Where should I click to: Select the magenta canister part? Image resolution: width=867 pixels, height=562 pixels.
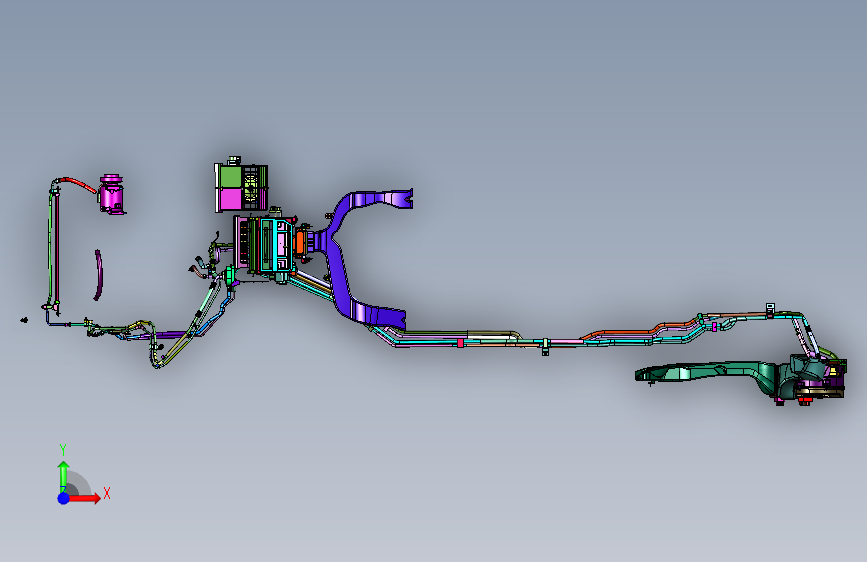pos(112,194)
